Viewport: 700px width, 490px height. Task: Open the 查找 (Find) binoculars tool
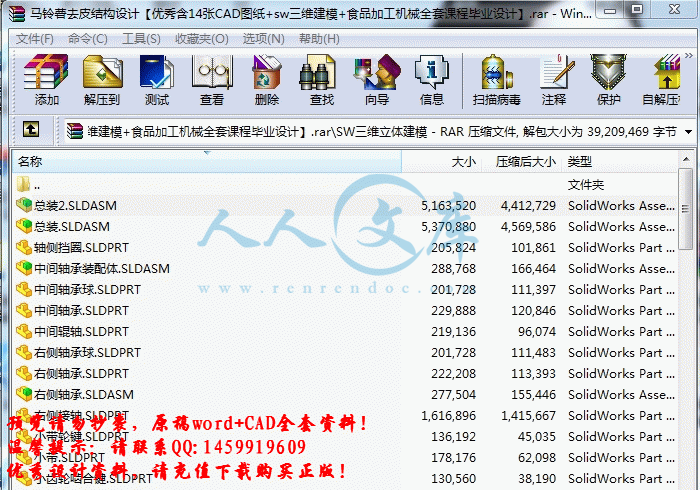[x=322, y=80]
